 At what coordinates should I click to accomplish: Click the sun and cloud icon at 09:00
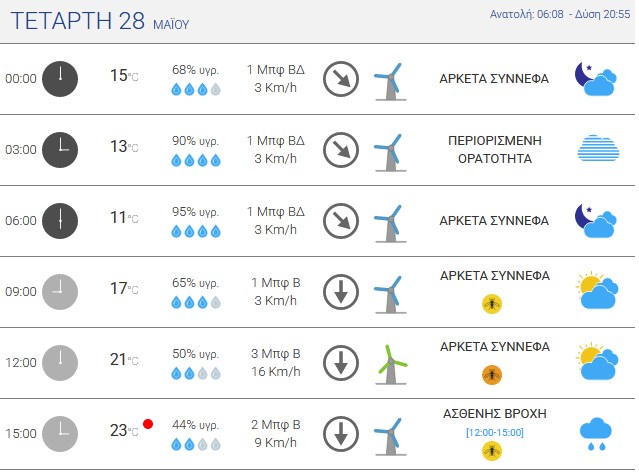(597, 290)
